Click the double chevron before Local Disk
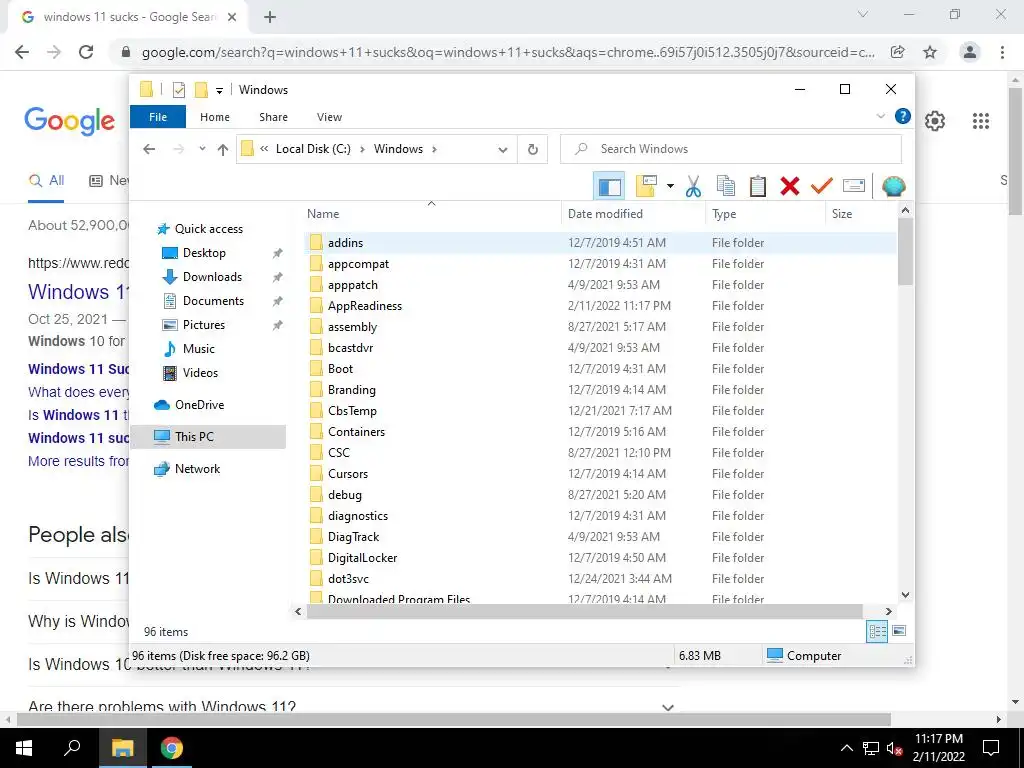Viewport: 1024px width, 768px height. pyautogui.click(x=264, y=149)
